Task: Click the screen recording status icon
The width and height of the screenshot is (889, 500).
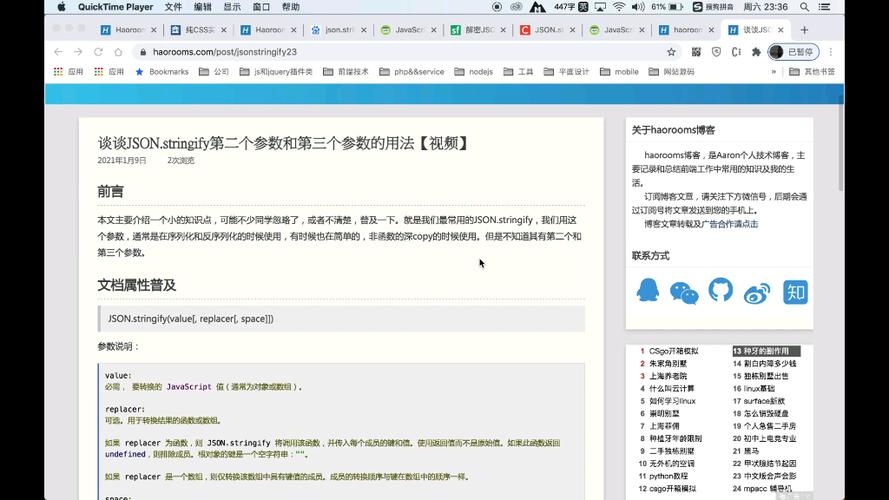Action: 497,7
